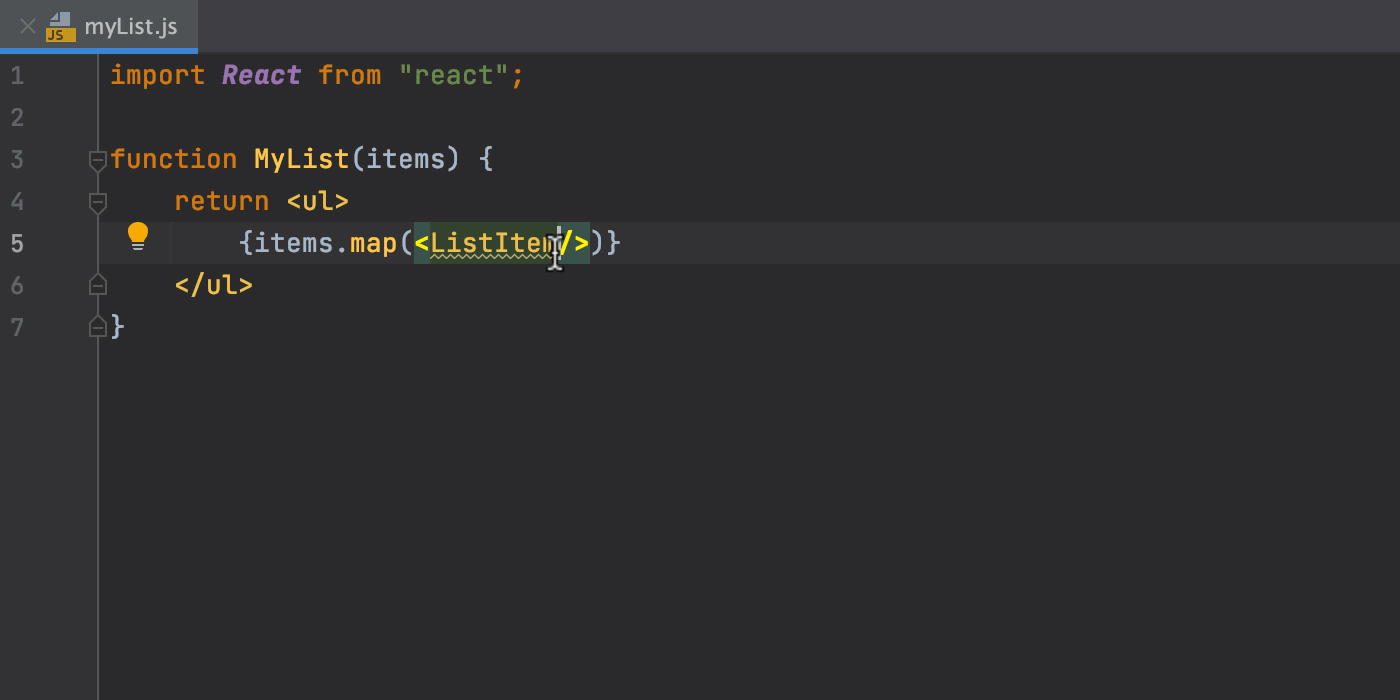Collapse the MyList function fold marker on line 3
Screen dimensions: 1400x700
(x=98, y=160)
